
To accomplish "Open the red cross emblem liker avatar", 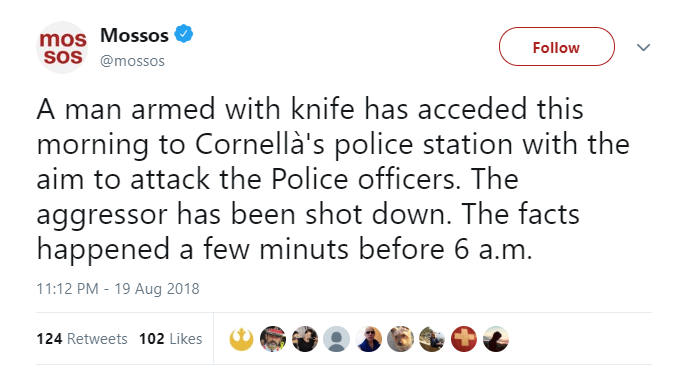I will coord(464,339).
